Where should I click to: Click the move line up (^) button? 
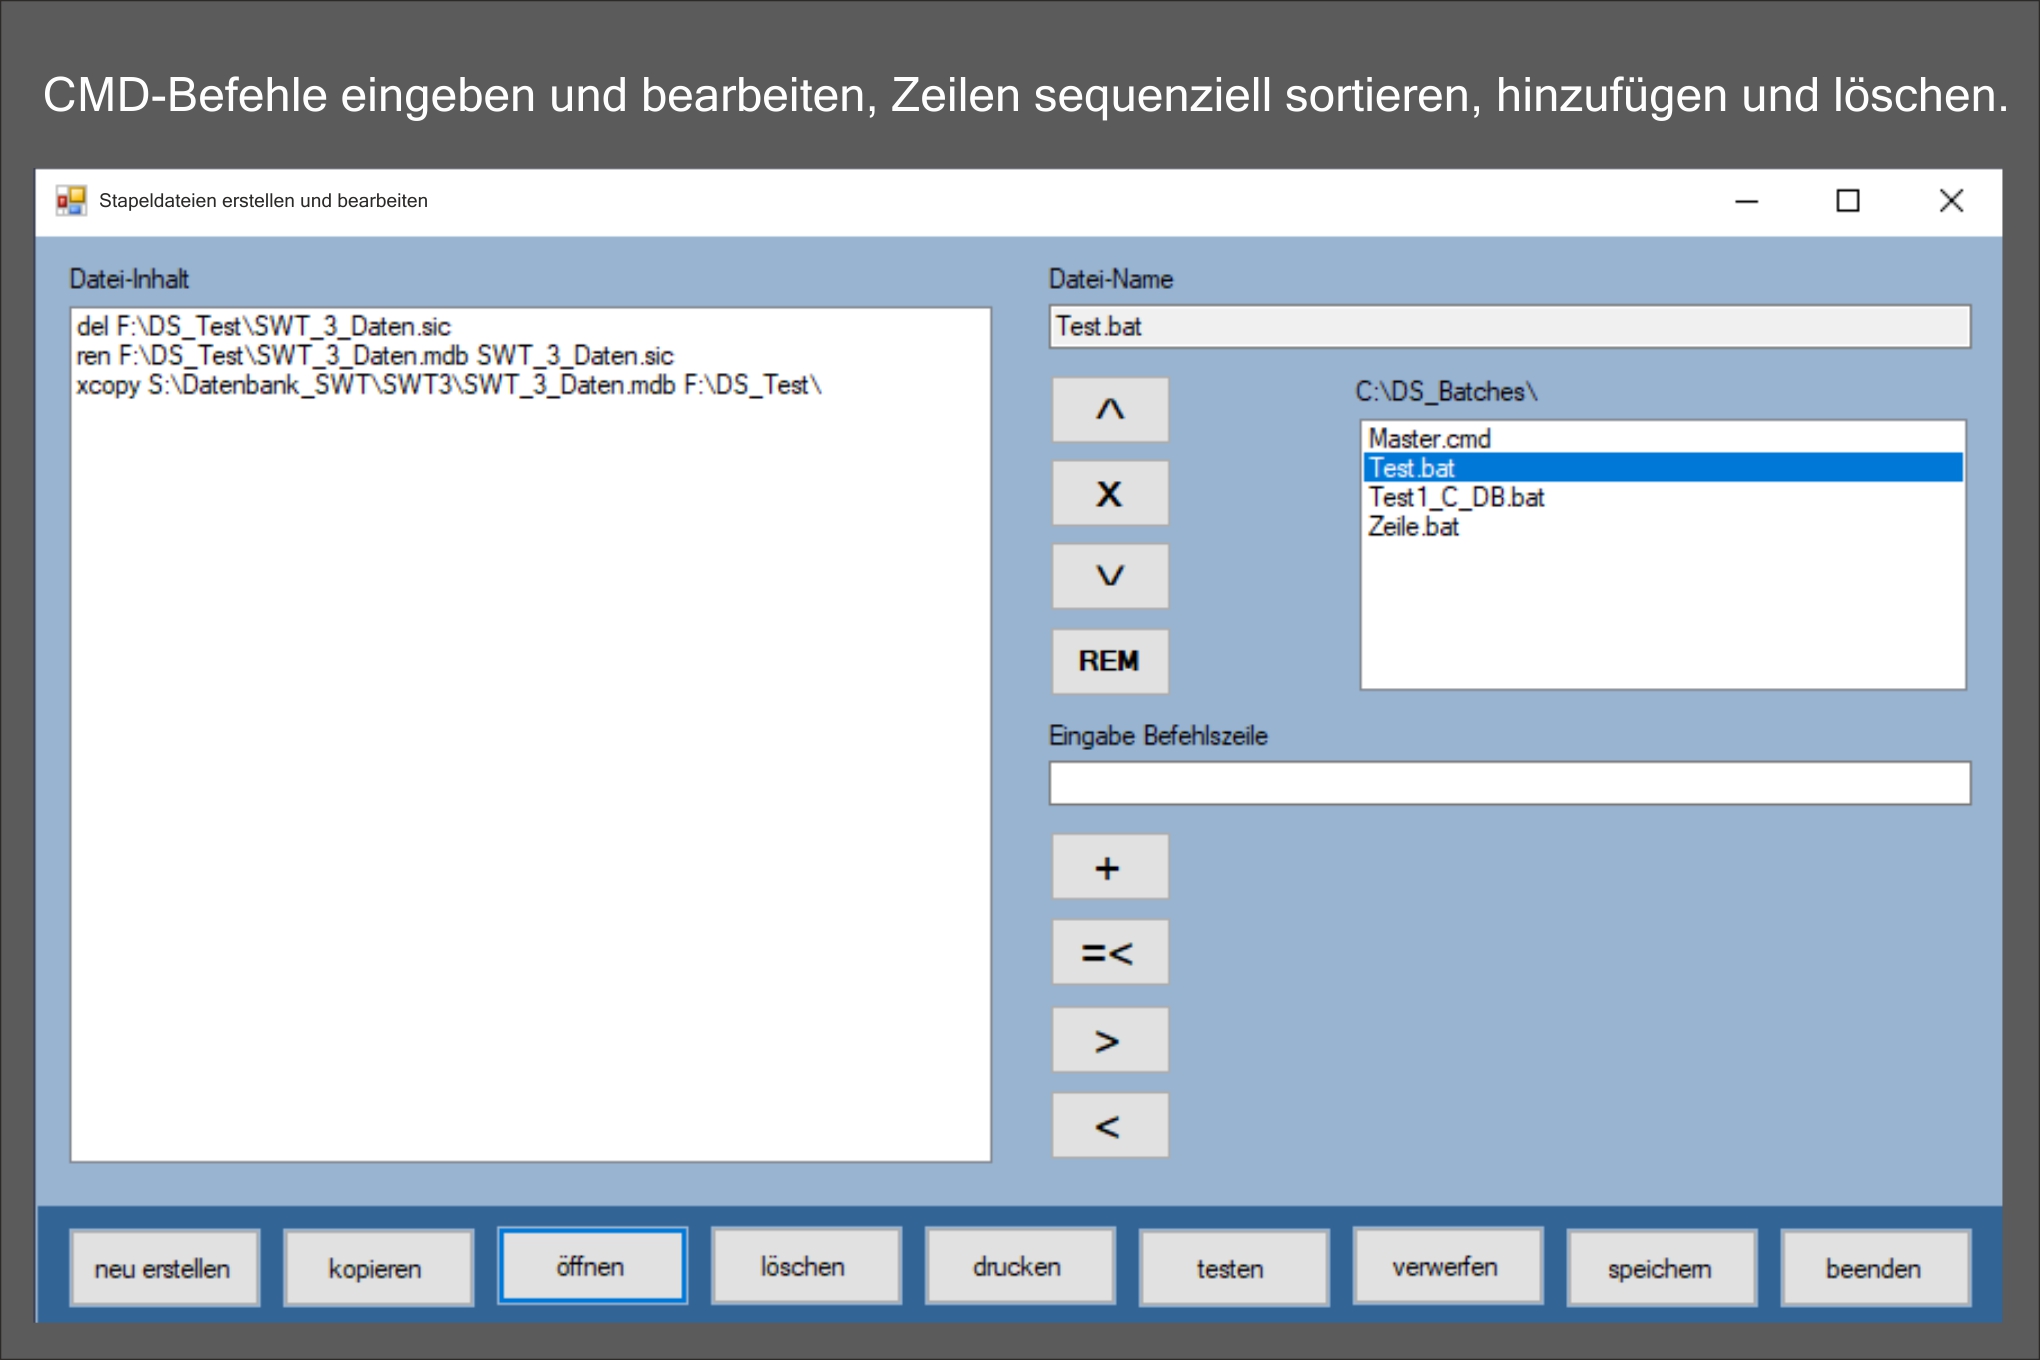1110,410
